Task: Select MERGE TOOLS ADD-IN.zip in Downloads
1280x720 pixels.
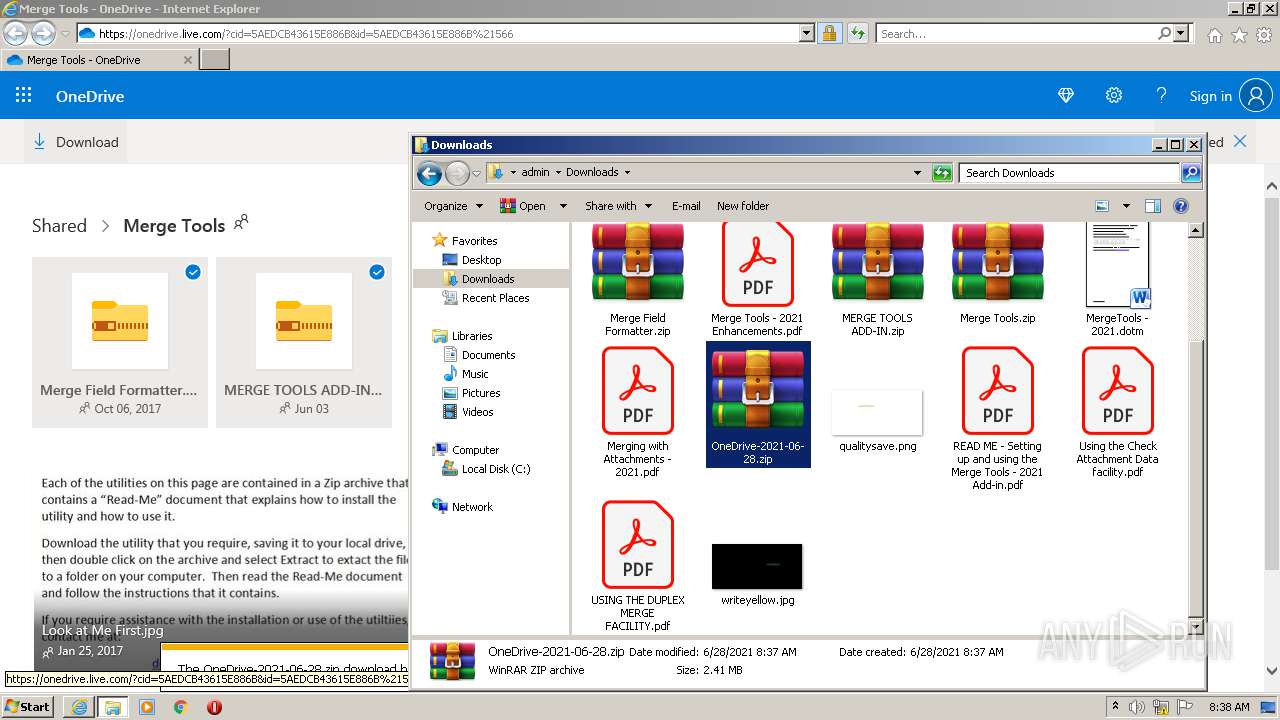Action: [x=877, y=281]
